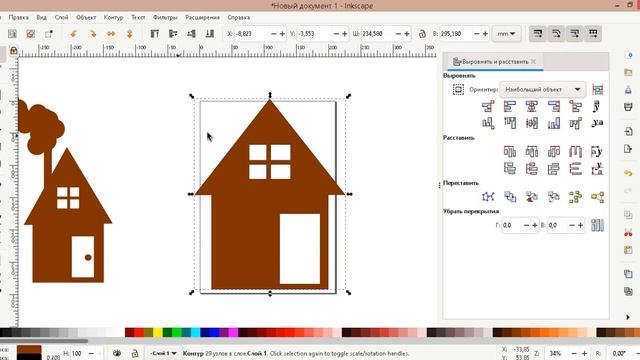Open the Слой menu

click(61, 18)
